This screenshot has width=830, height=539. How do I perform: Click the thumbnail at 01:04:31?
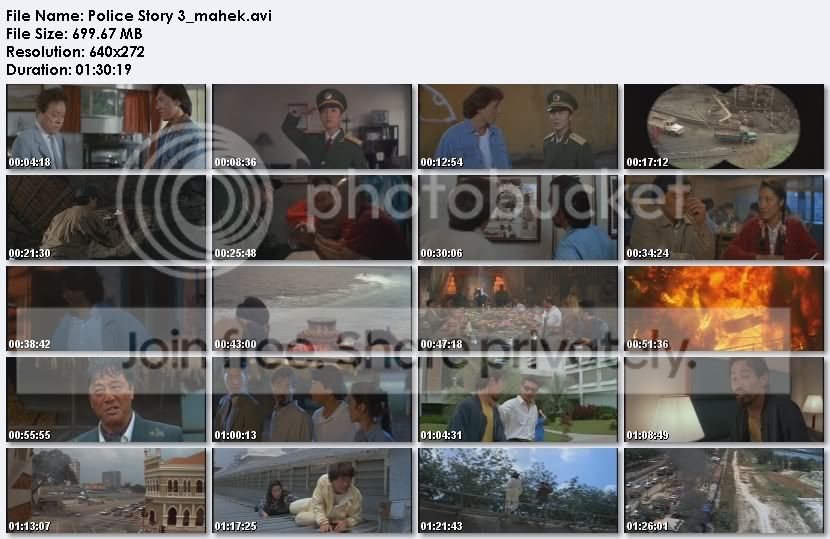(x=518, y=400)
